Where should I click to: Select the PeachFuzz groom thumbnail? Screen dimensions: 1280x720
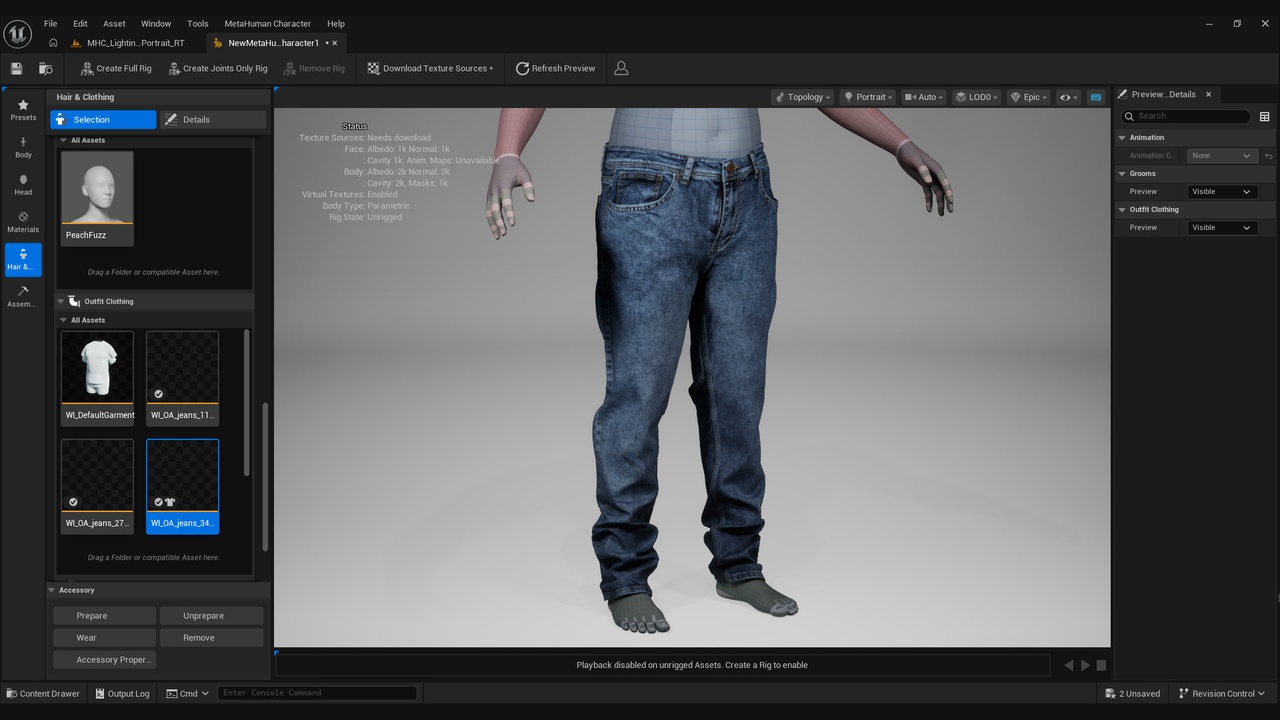(x=97, y=197)
